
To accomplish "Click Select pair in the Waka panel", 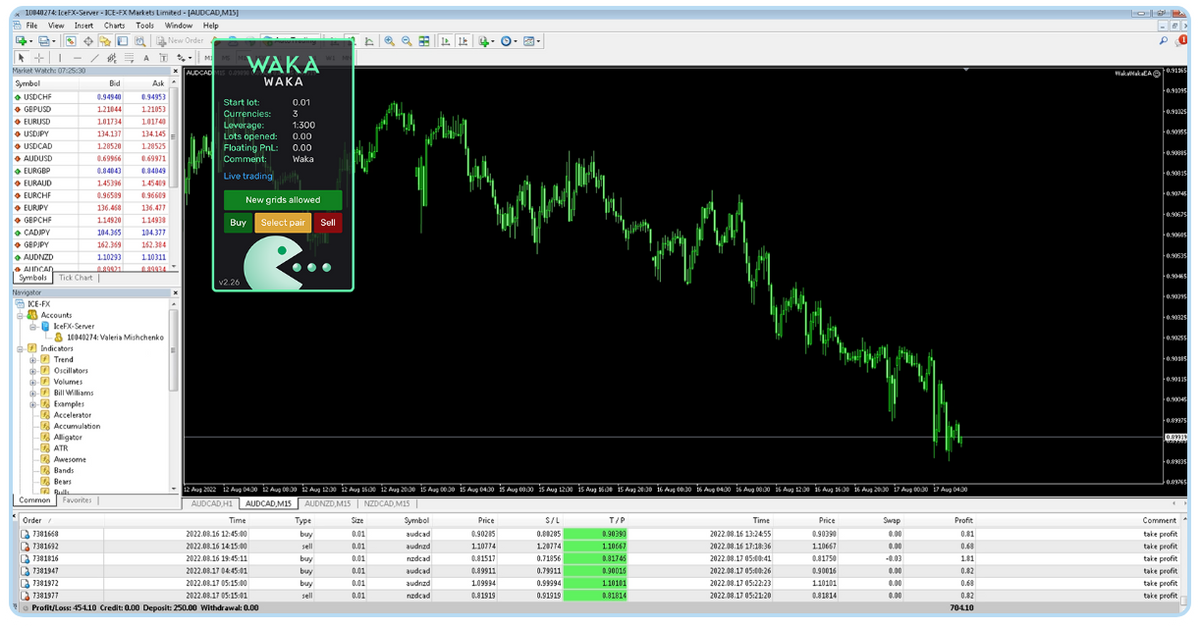I will (281, 222).
